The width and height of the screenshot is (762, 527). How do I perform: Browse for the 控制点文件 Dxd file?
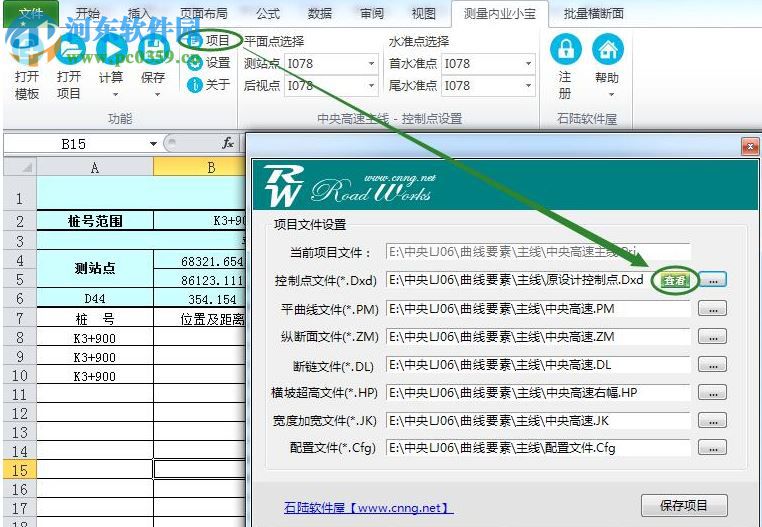[x=712, y=281]
